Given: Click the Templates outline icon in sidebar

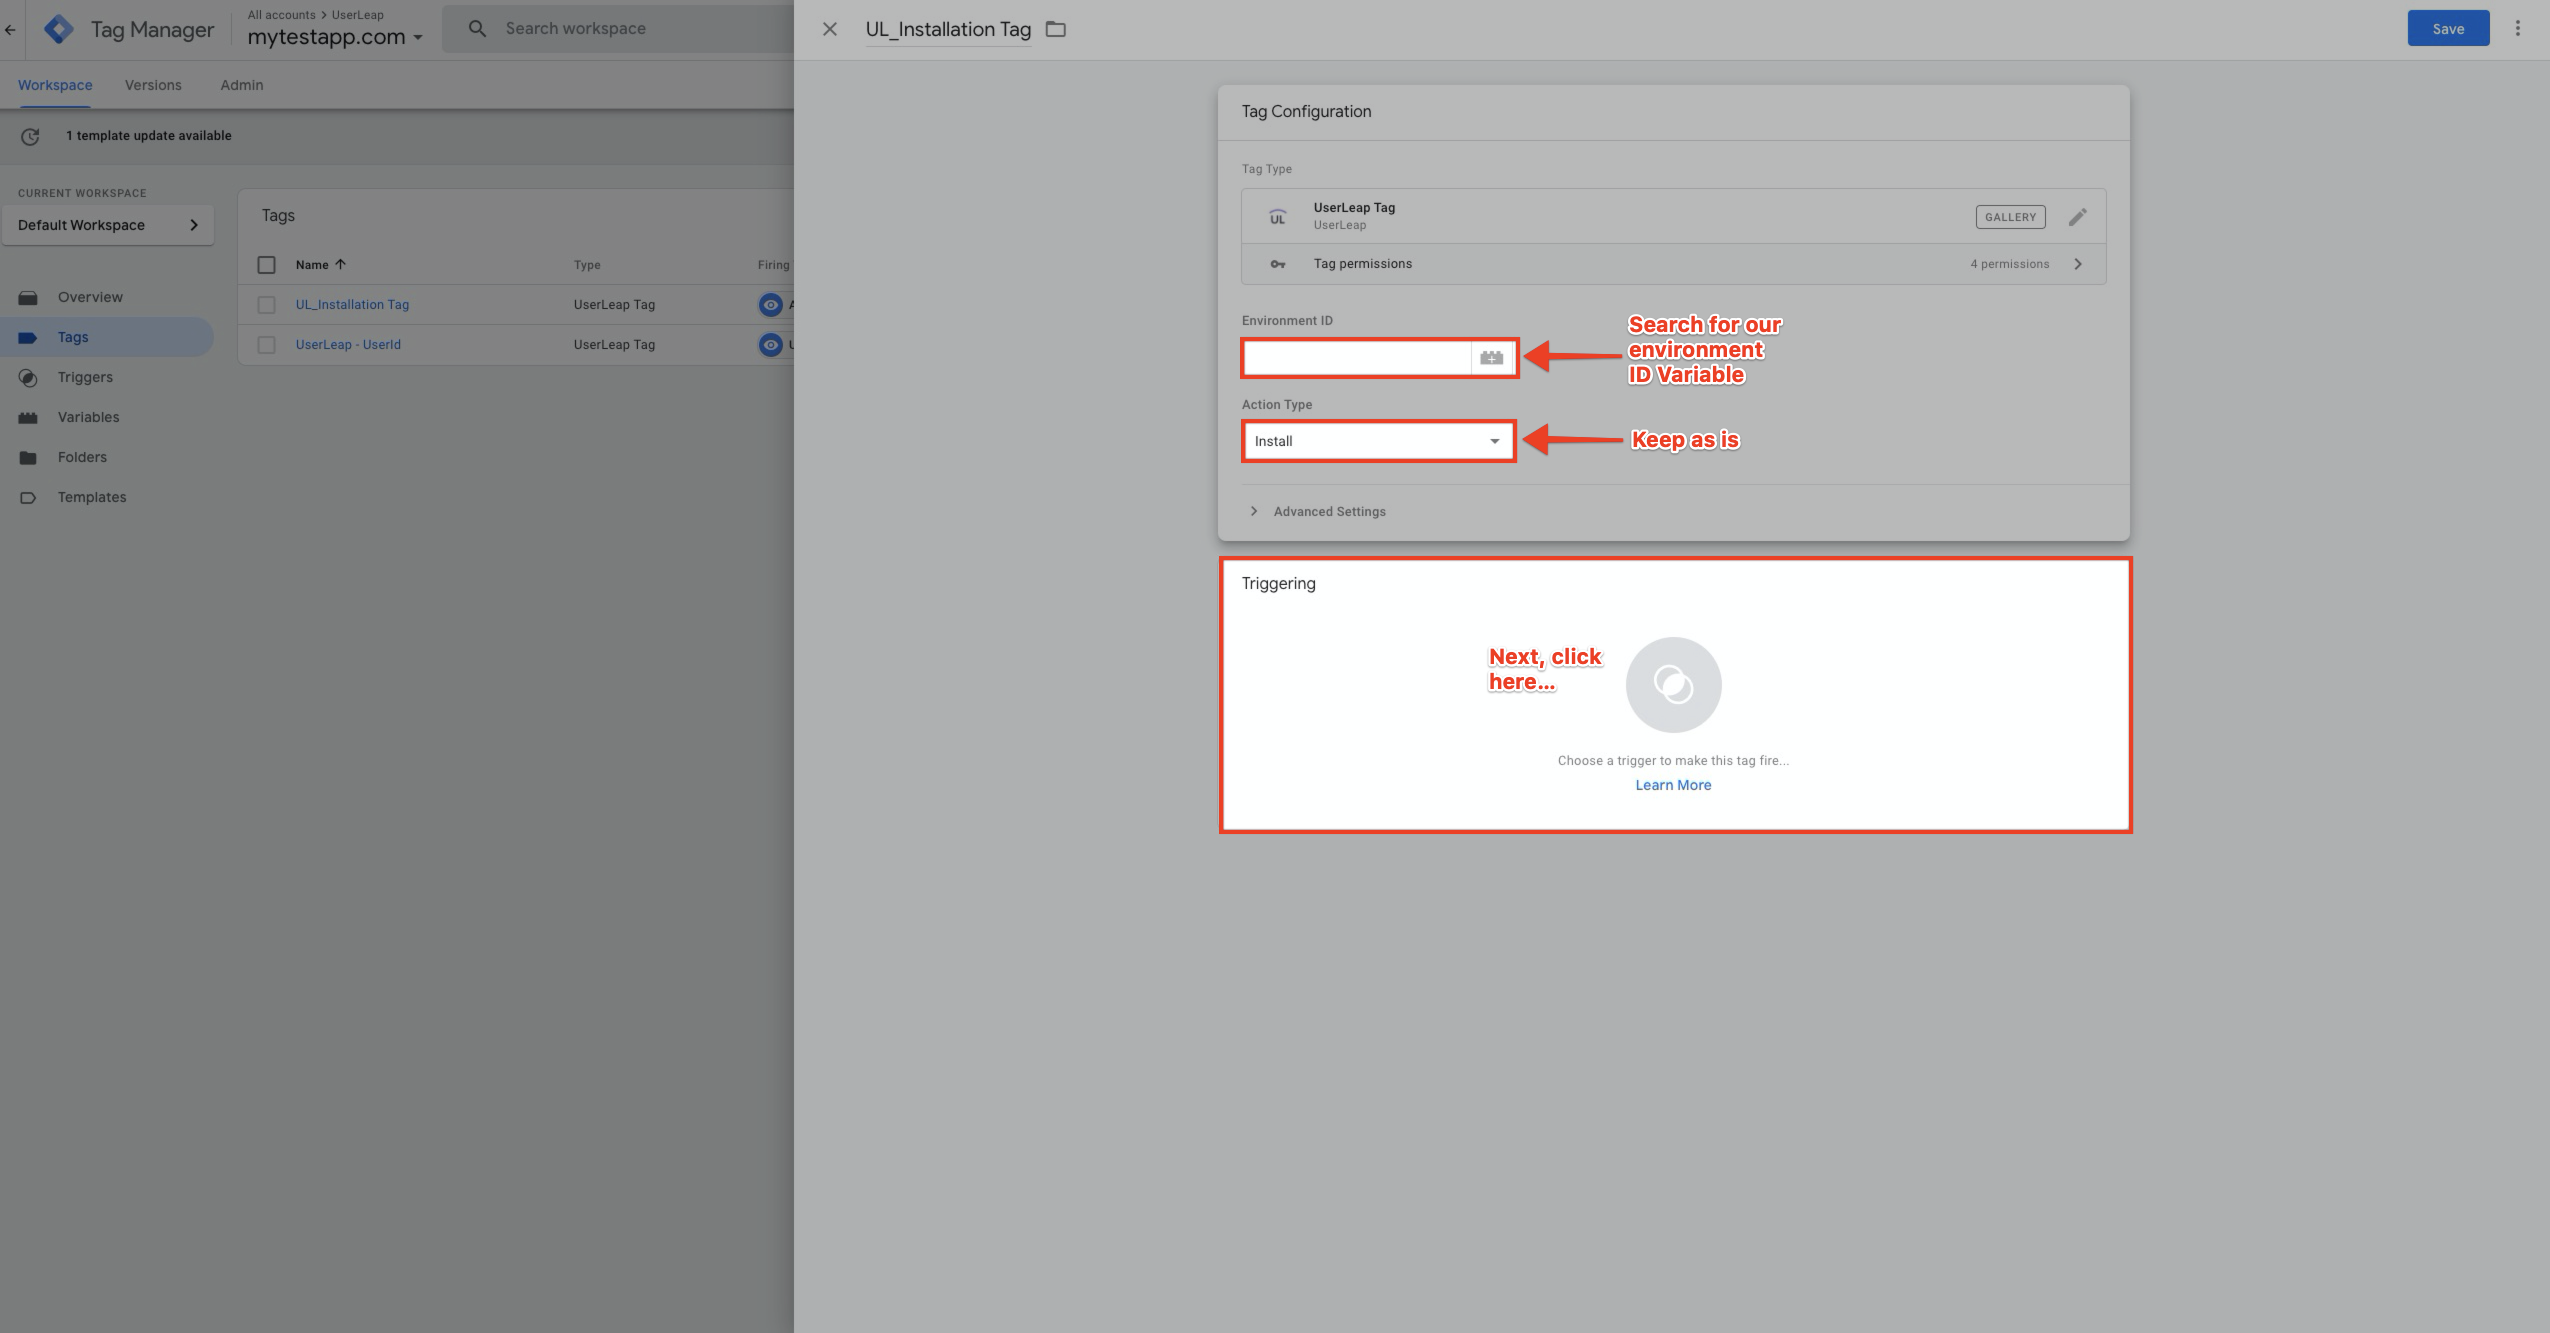Looking at the screenshot, I should click(x=28, y=497).
